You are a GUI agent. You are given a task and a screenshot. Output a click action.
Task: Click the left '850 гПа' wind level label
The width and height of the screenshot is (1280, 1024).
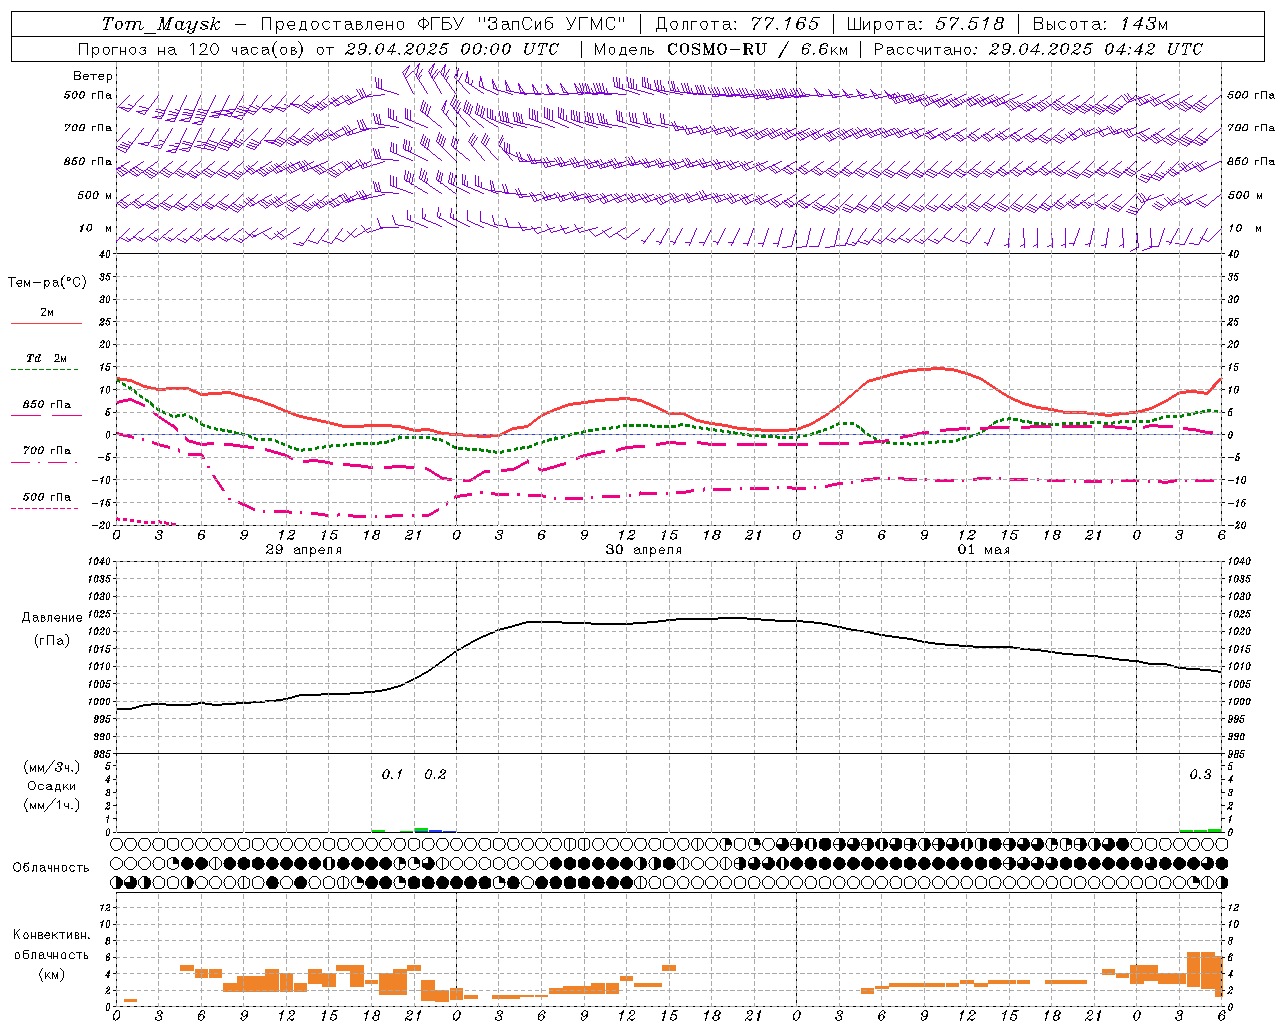coord(88,161)
